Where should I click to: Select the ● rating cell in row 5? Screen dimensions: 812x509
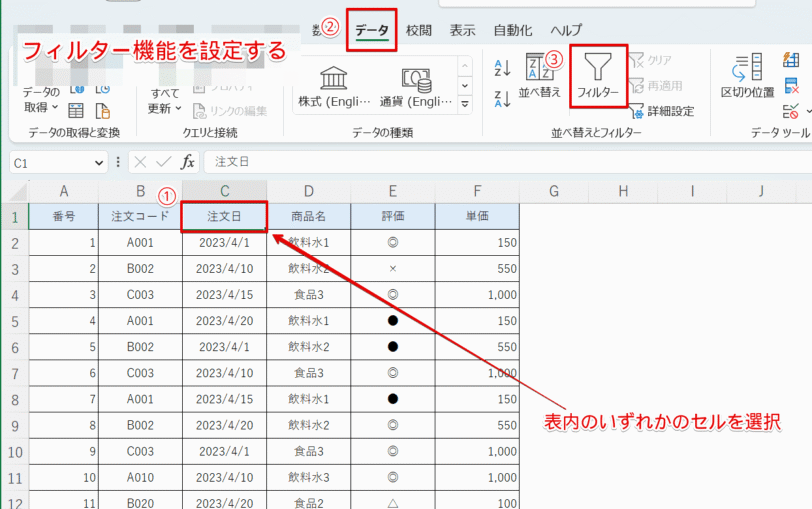(x=393, y=321)
